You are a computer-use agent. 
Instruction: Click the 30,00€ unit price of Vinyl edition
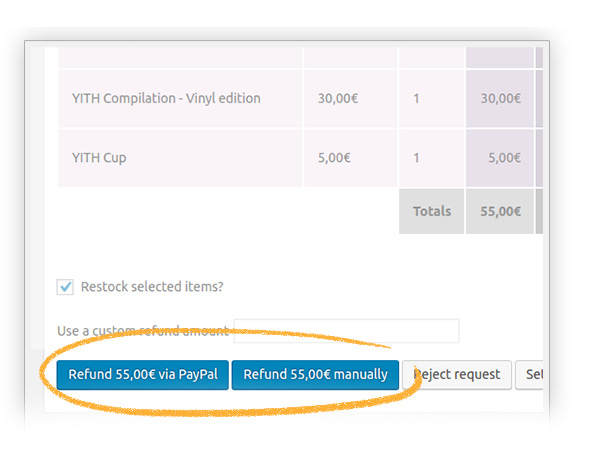(x=338, y=98)
